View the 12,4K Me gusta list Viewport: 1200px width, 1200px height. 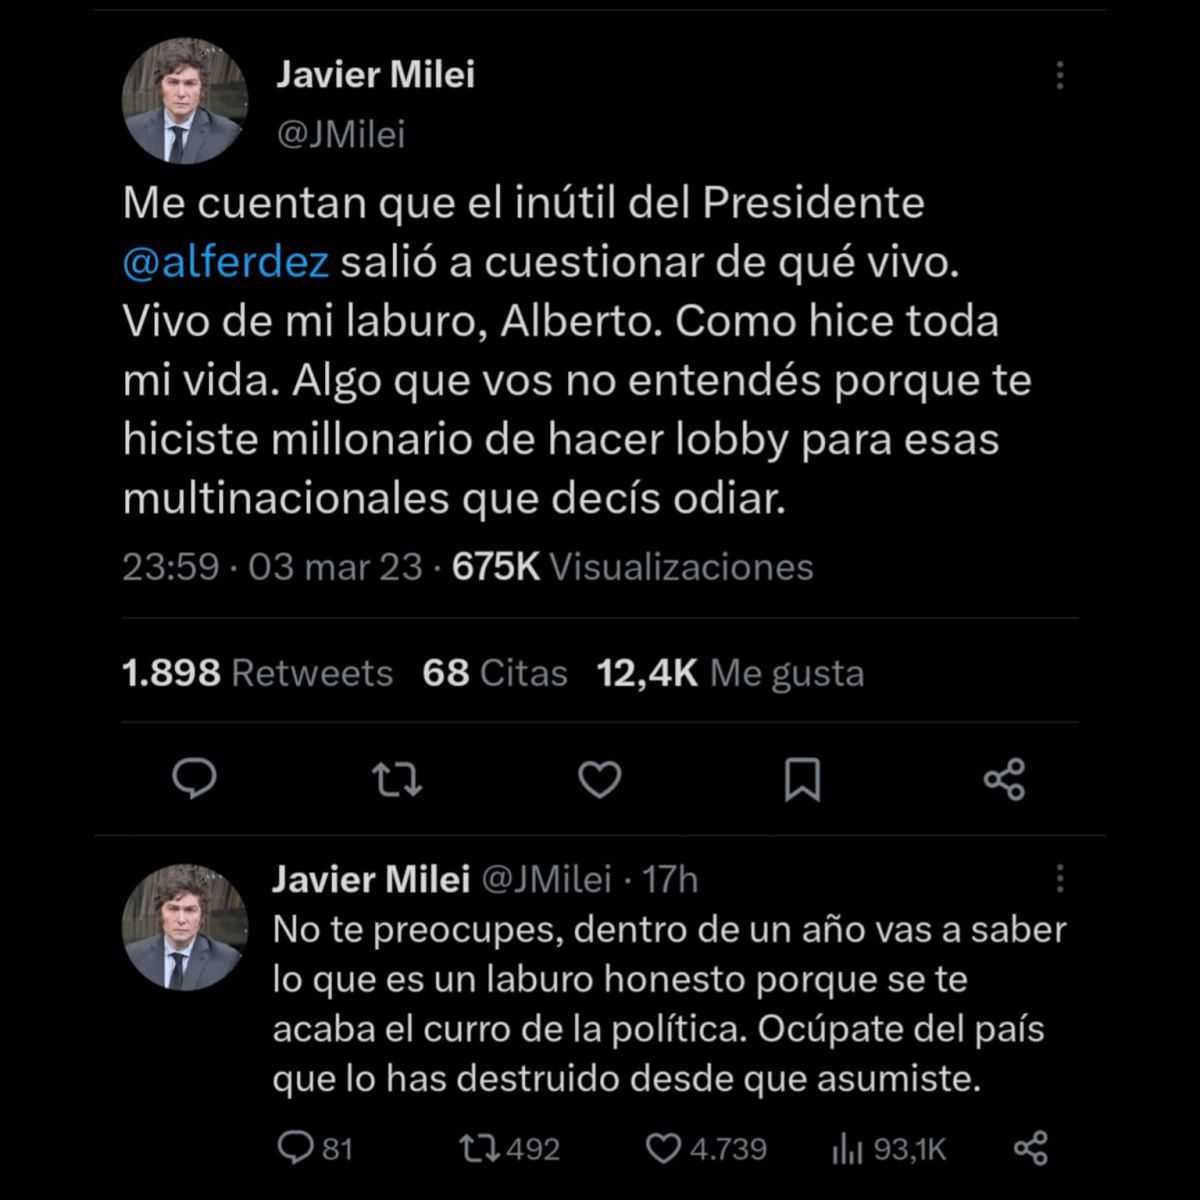click(730, 673)
